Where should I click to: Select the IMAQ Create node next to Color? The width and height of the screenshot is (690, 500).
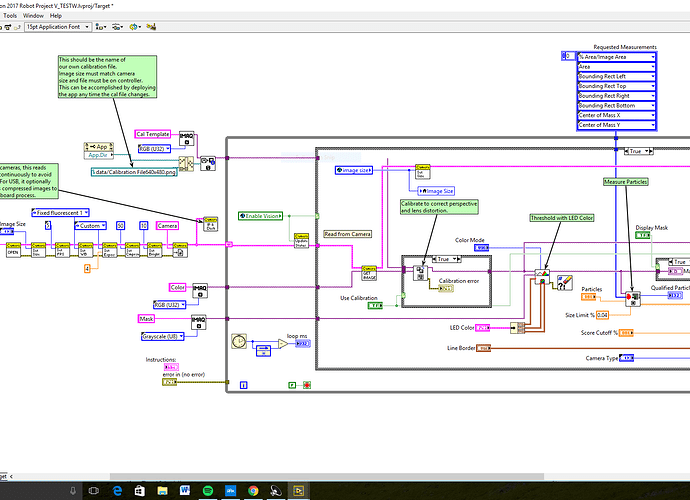coord(200,291)
